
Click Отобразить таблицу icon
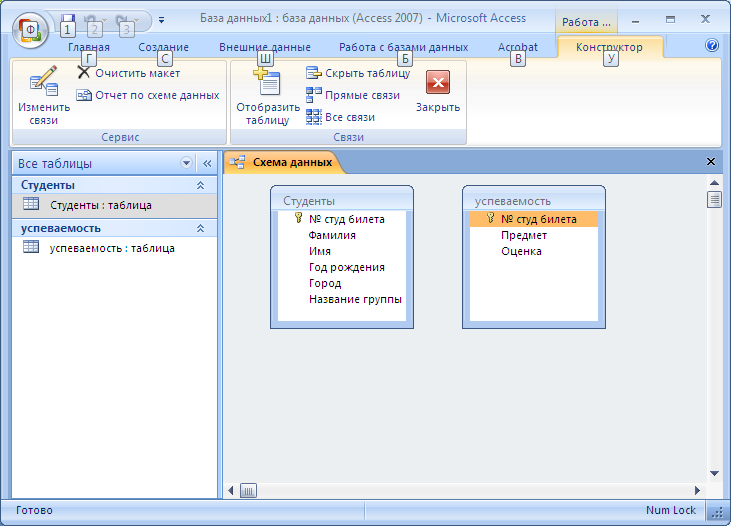coord(267,82)
